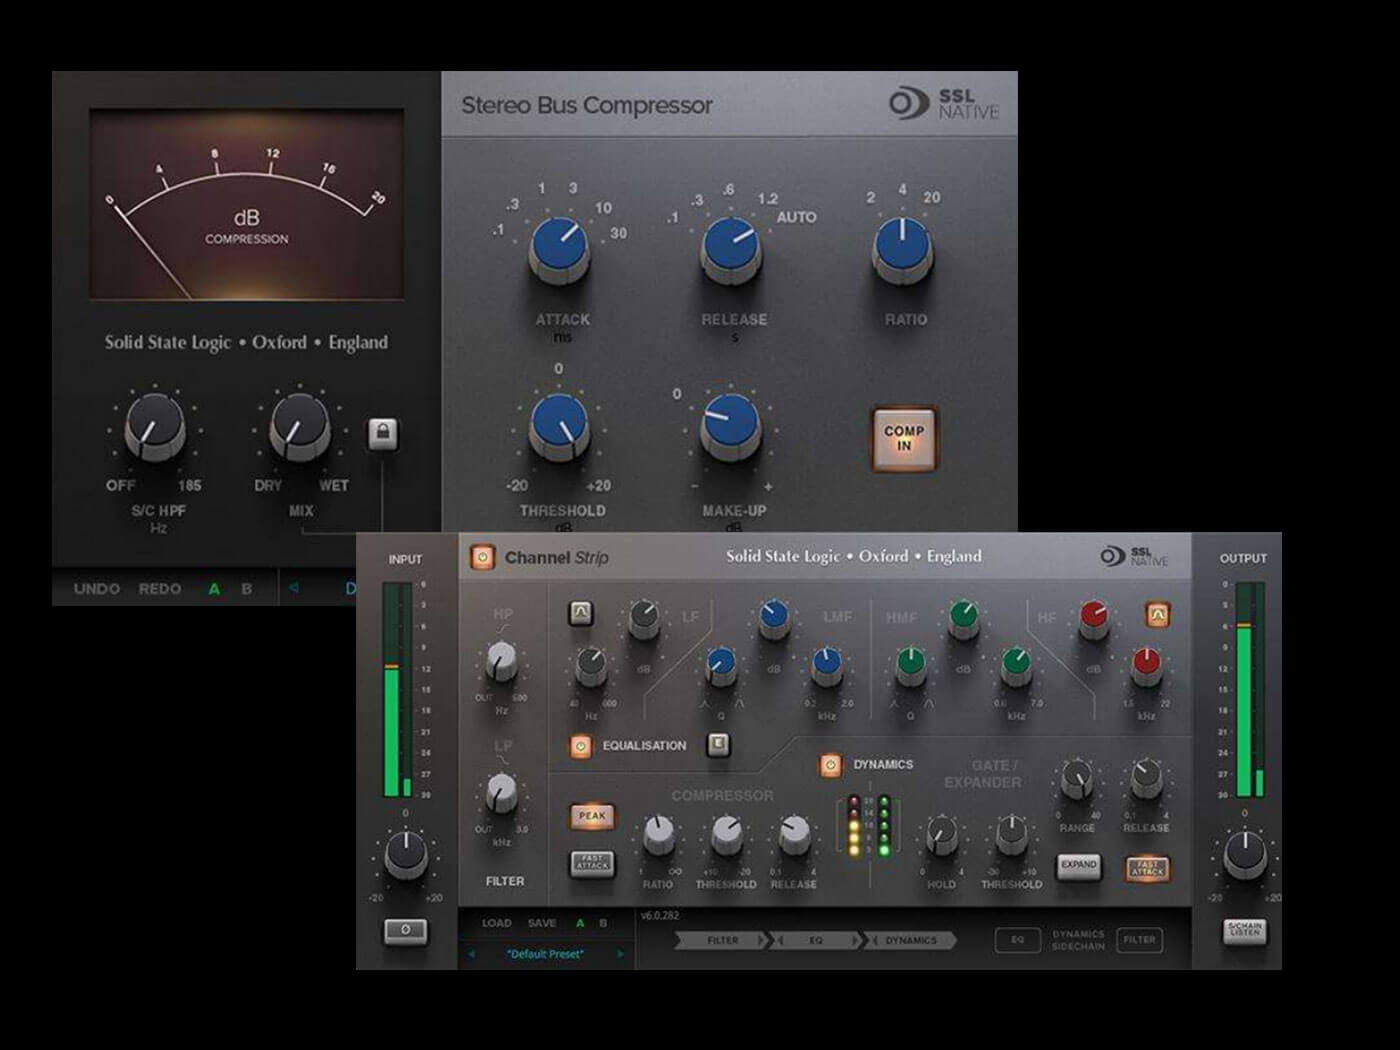Click the gate/expander Threshold knob
The image size is (1400, 1050).
(x=1011, y=835)
